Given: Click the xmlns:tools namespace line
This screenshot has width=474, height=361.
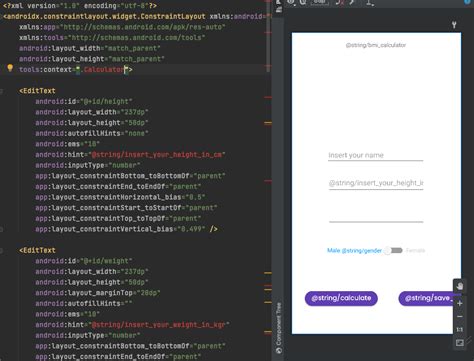Looking at the screenshot, I should (112, 38).
